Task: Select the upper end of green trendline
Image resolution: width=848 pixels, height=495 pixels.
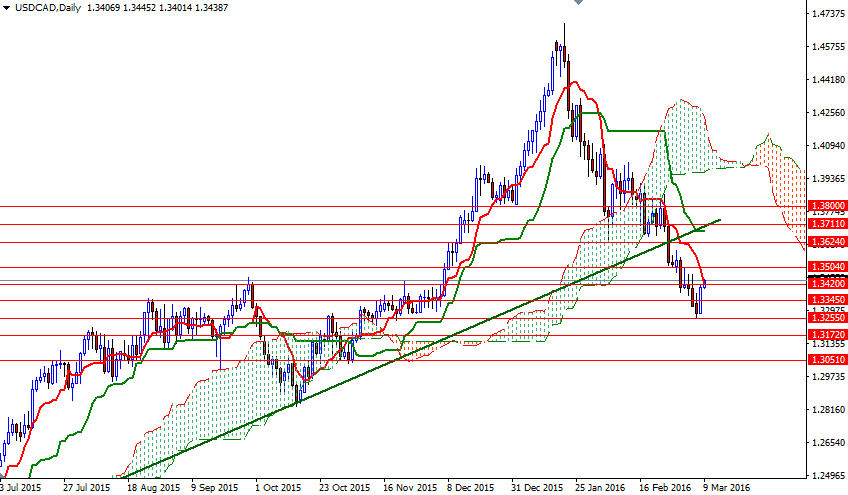Action: 720,219
